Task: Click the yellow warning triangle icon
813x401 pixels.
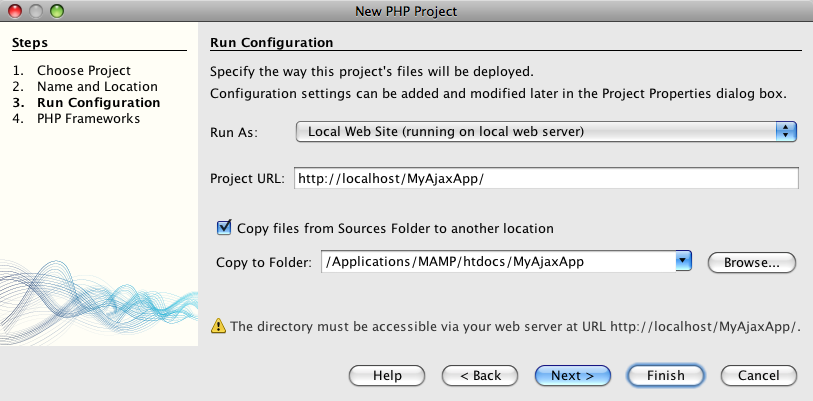Action: (217, 326)
